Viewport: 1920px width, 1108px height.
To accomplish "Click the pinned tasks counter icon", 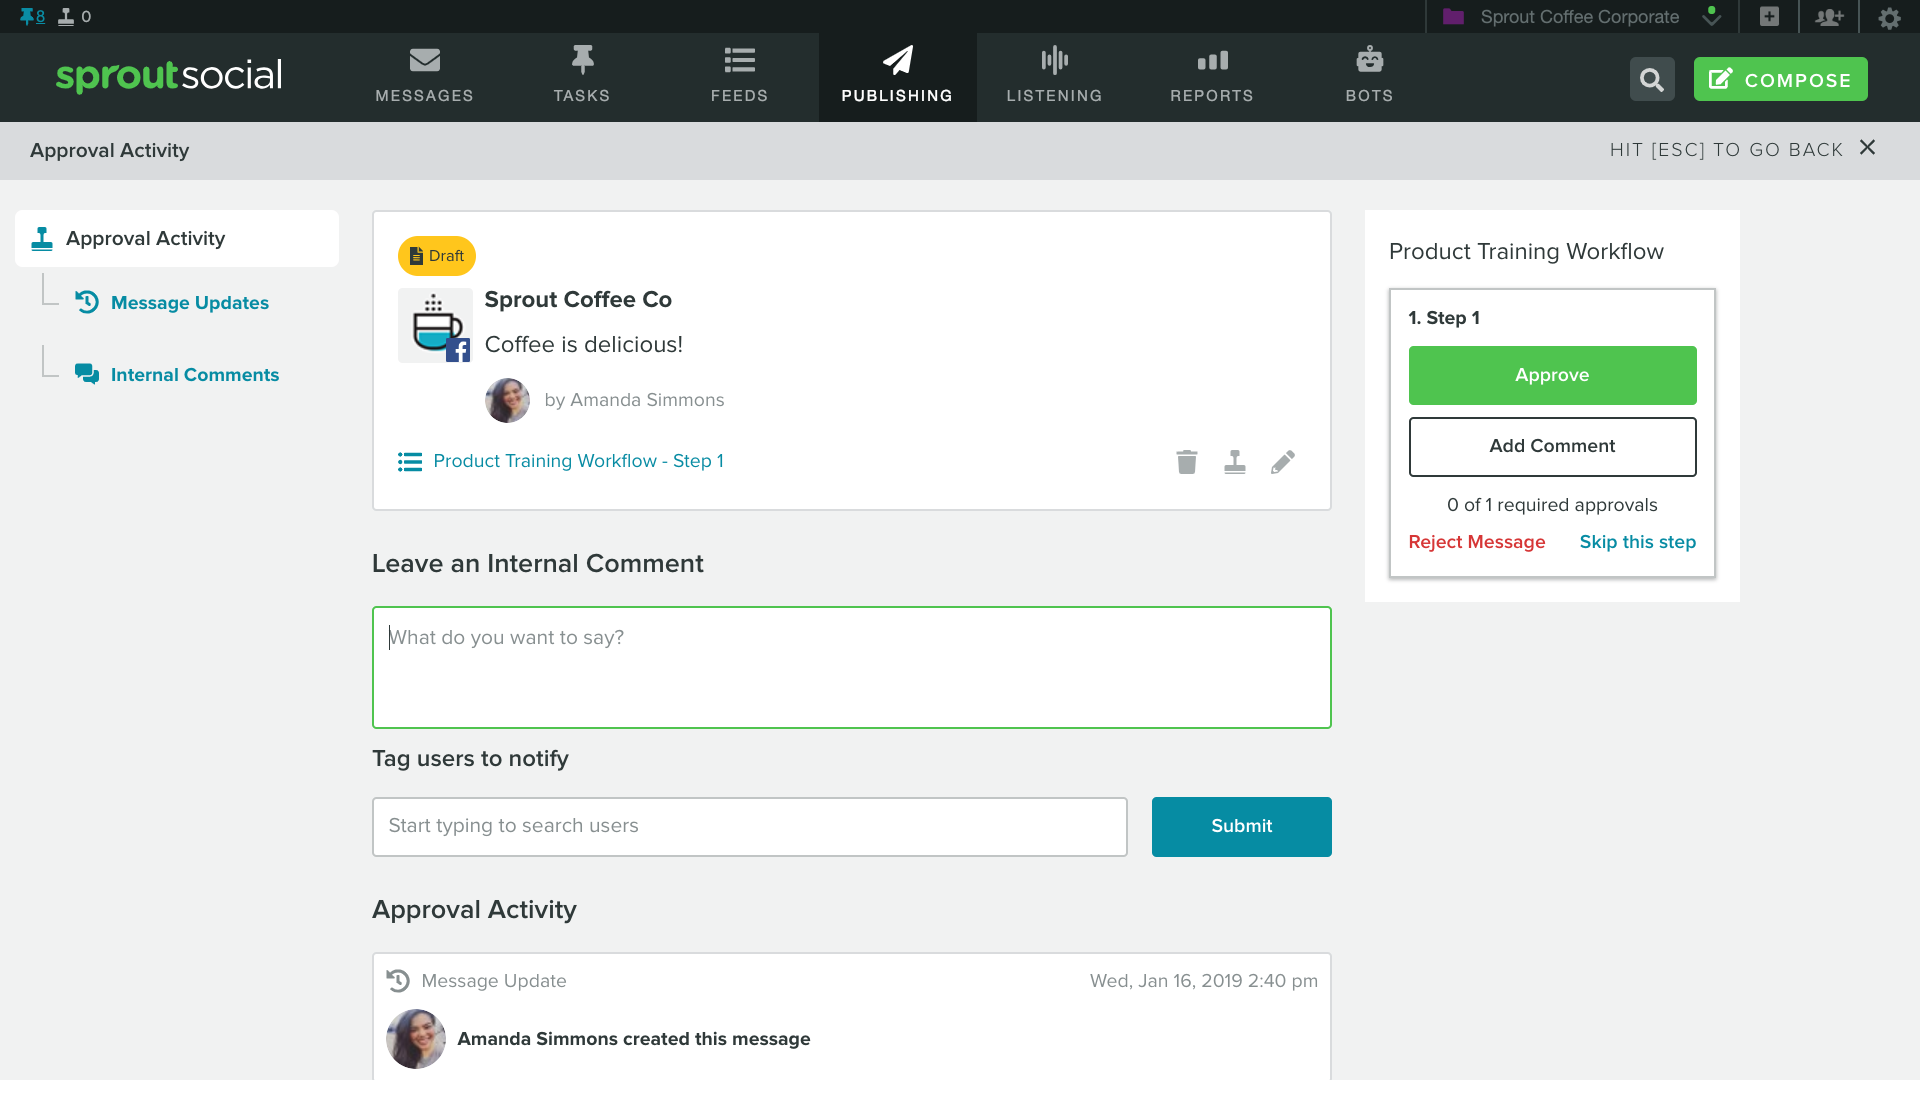I will (x=32, y=16).
